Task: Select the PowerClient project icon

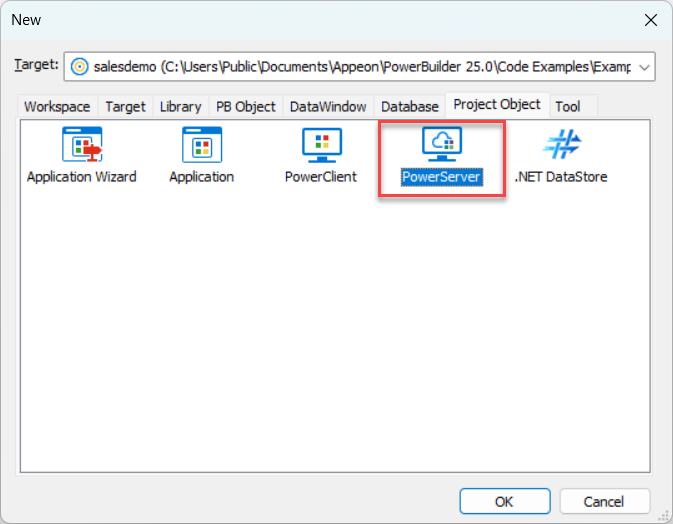Action: [x=321, y=146]
